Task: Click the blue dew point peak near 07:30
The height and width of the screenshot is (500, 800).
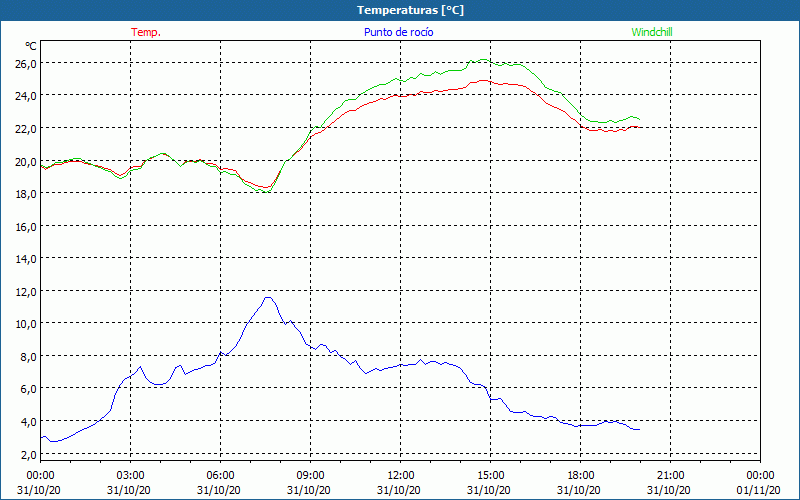Action: [268, 297]
